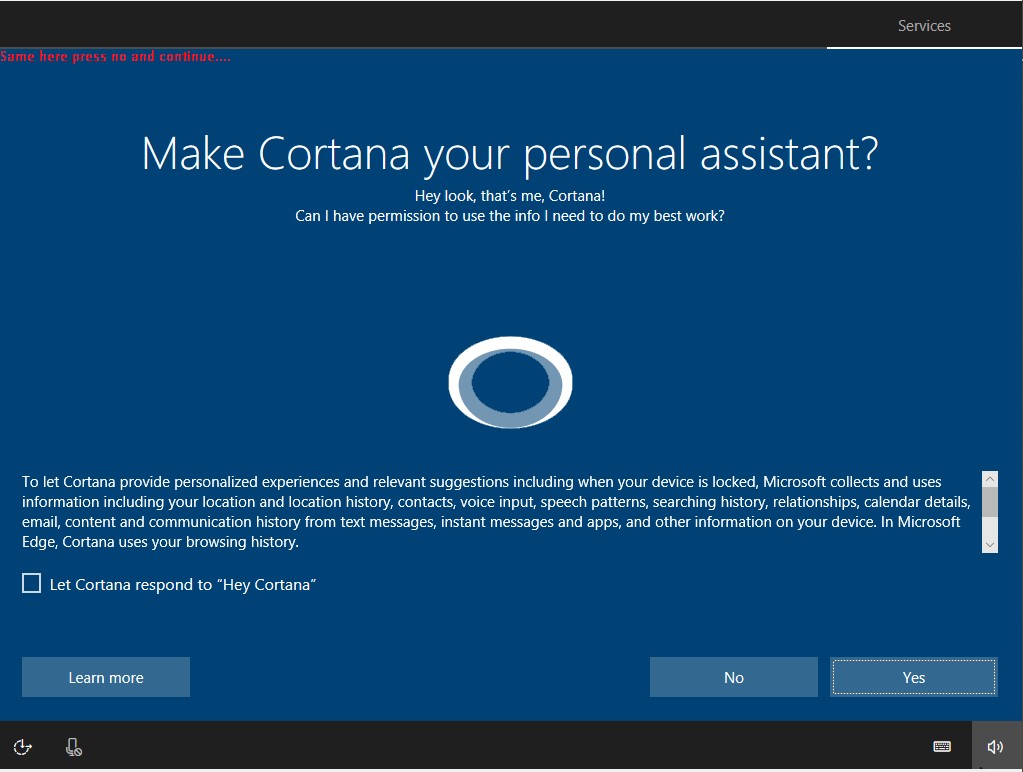
Task: Click the privacy paragraph starting To let Cortana provide
Action: [x=496, y=512]
